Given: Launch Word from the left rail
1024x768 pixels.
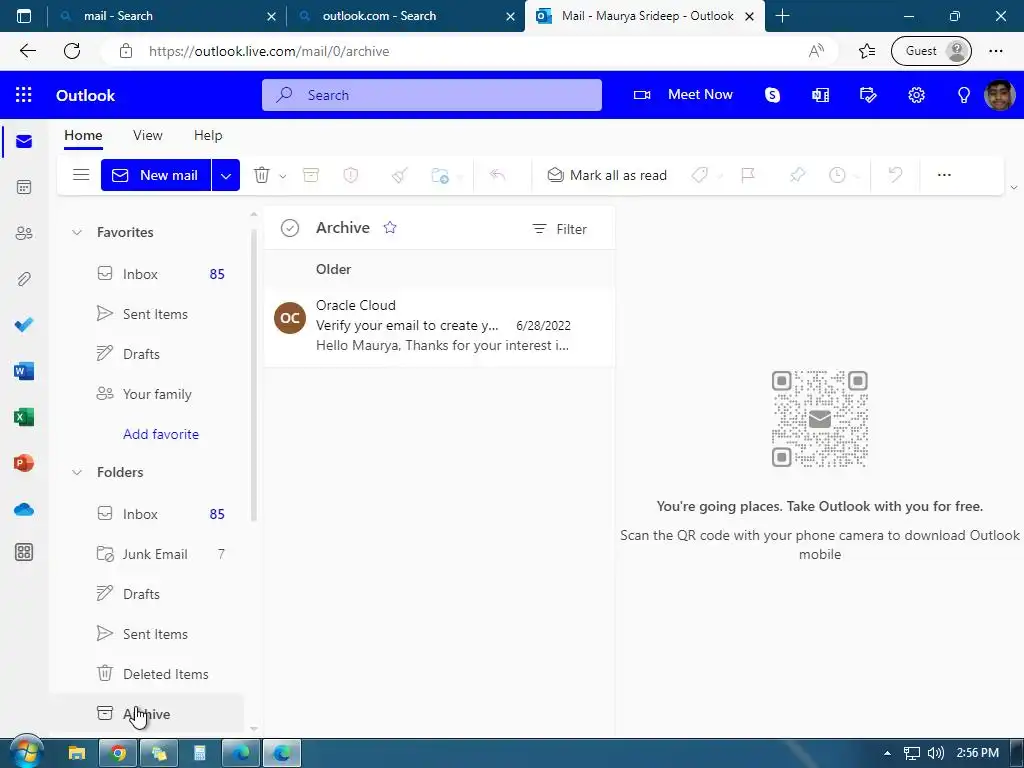Looking at the screenshot, I should (x=24, y=371).
